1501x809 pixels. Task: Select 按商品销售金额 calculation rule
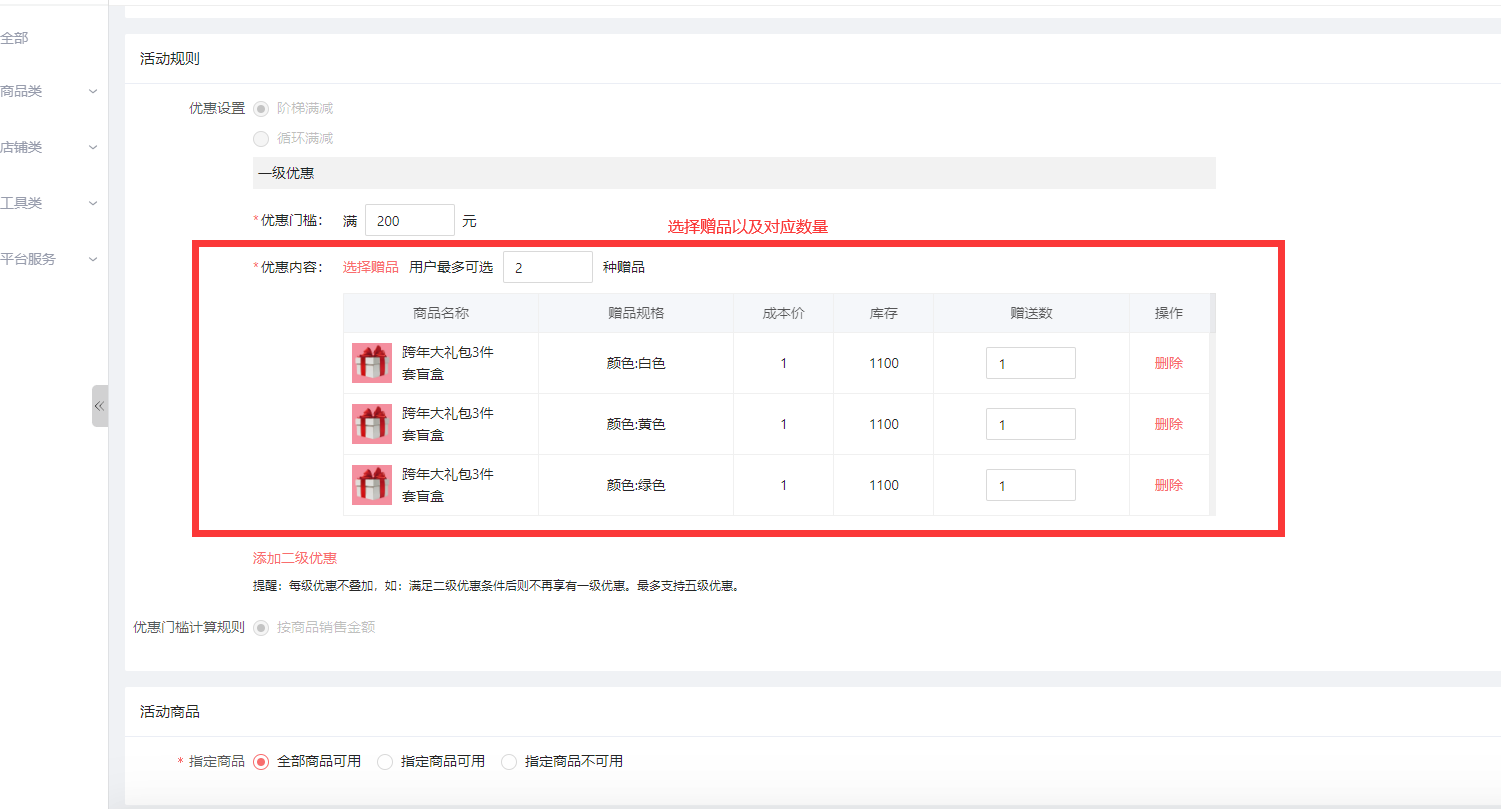pyautogui.click(x=261, y=627)
